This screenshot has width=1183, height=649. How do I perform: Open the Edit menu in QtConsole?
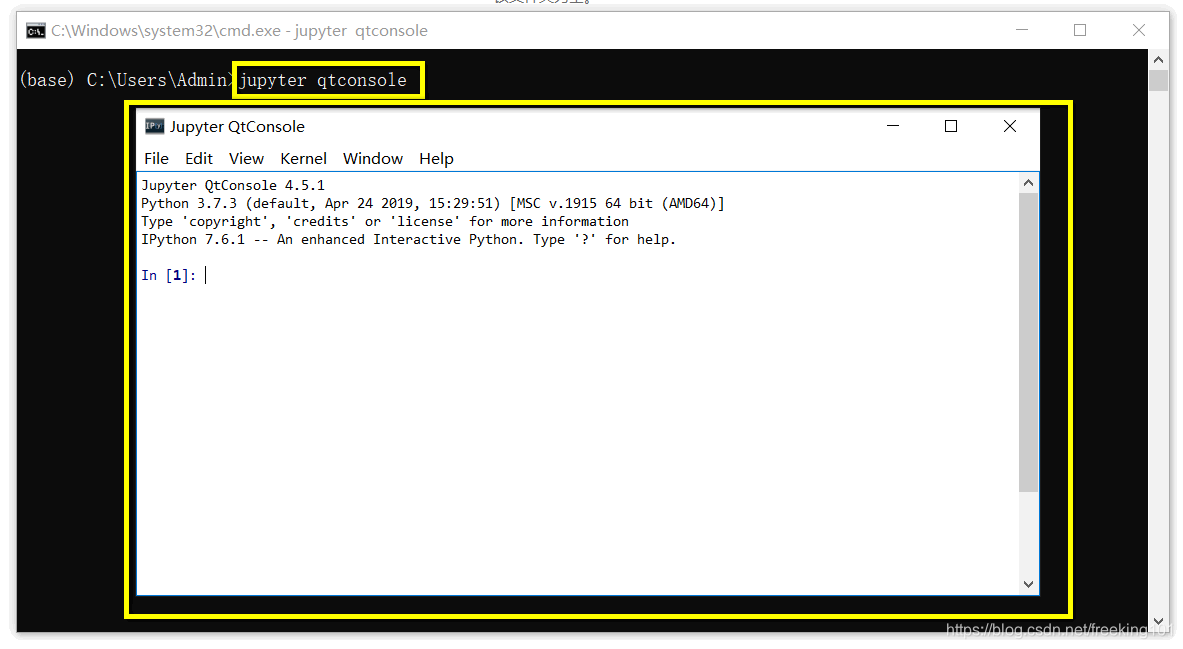coord(199,158)
